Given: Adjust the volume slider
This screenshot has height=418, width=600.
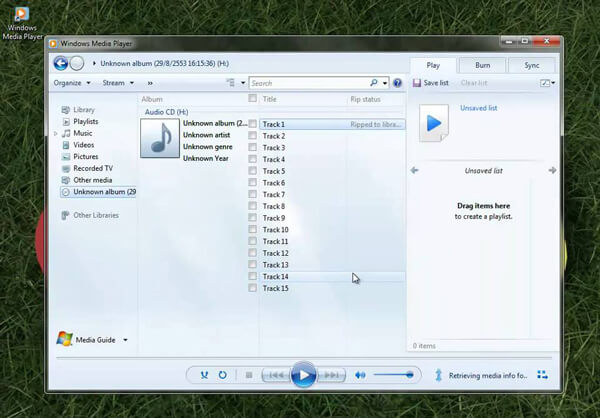Looking at the screenshot, I should click(394, 375).
